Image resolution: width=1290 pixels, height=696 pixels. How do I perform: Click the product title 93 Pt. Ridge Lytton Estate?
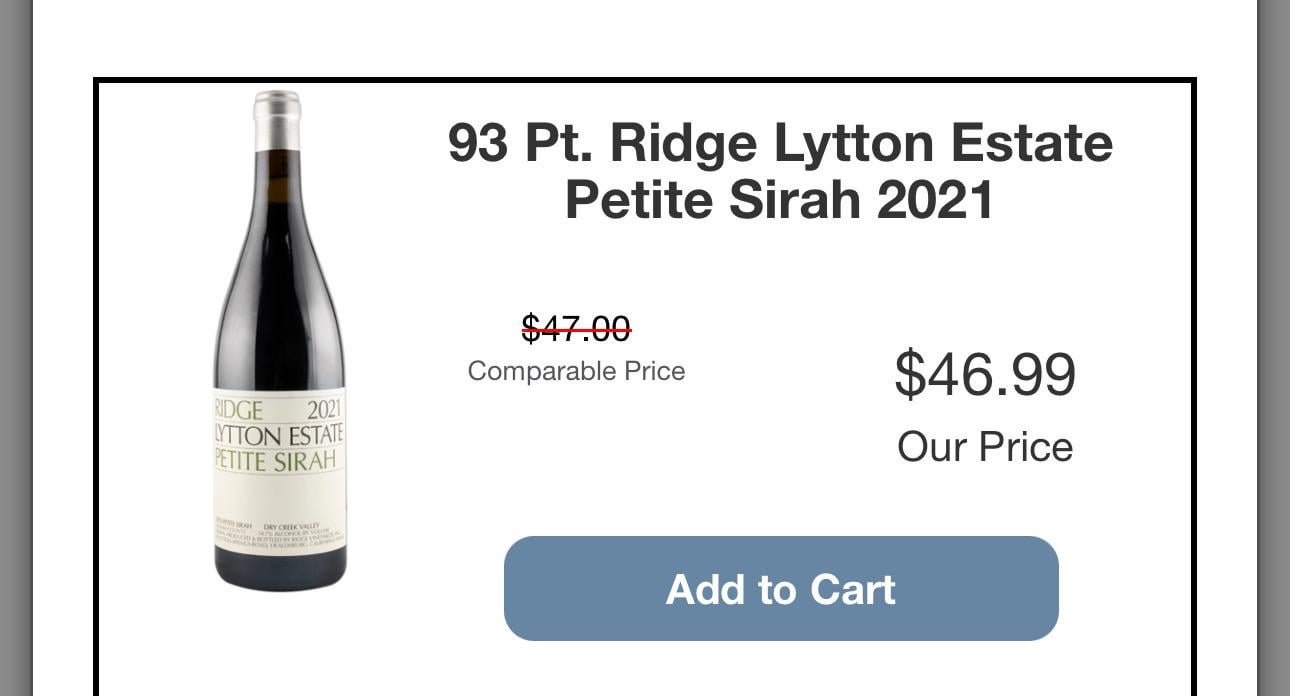pos(780,142)
